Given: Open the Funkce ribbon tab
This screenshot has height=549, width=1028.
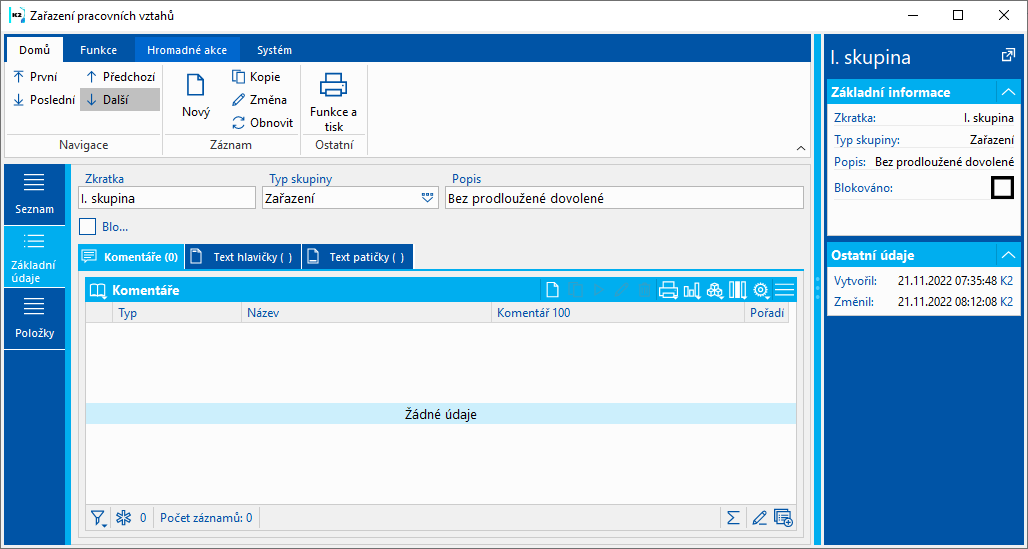Looking at the screenshot, I should click(x=98, y=50).
